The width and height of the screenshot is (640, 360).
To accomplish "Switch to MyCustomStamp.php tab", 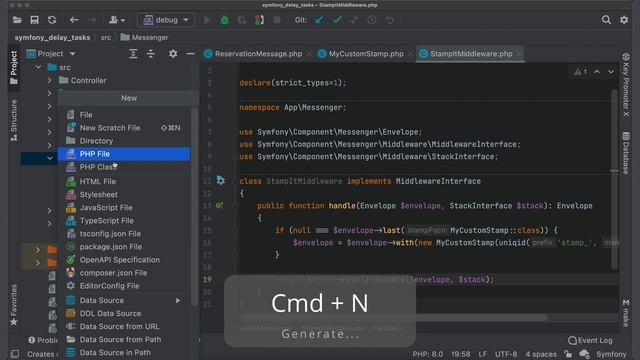I will tap(366, 54).
